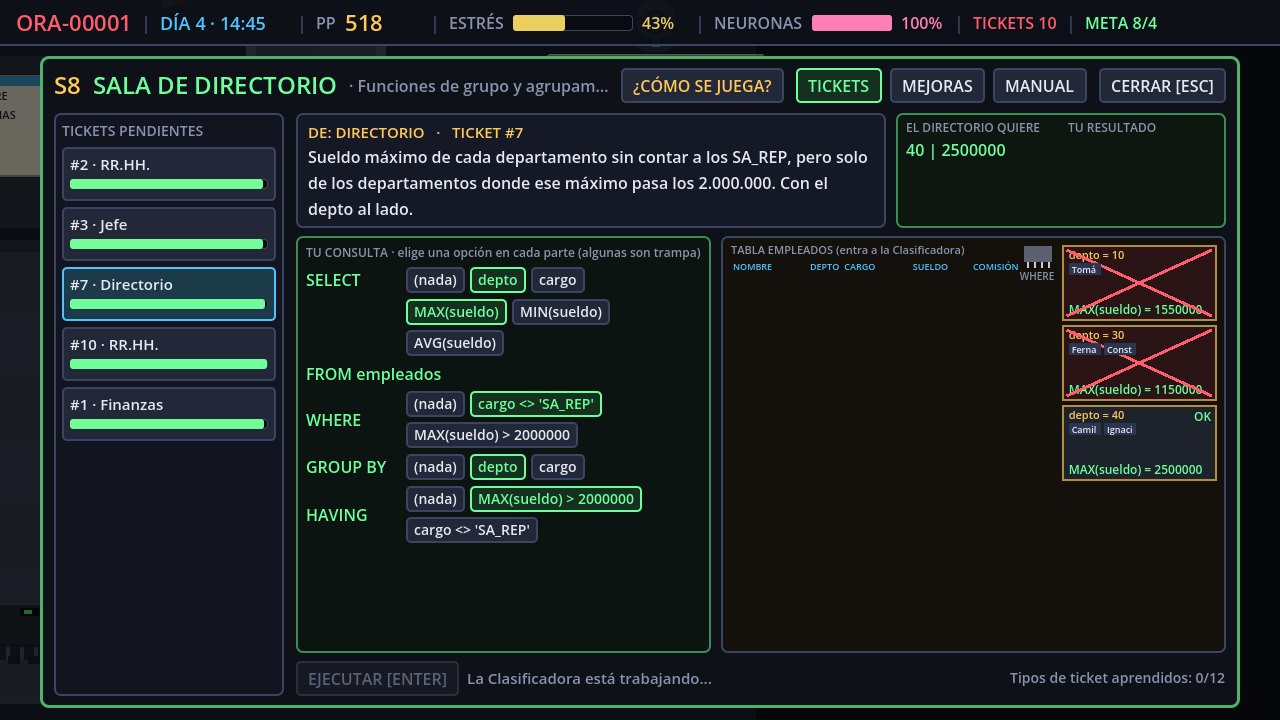Open the ¿CÓMO SE JUEGA? help
The image size is (1280, 720).
click(702, 86)
